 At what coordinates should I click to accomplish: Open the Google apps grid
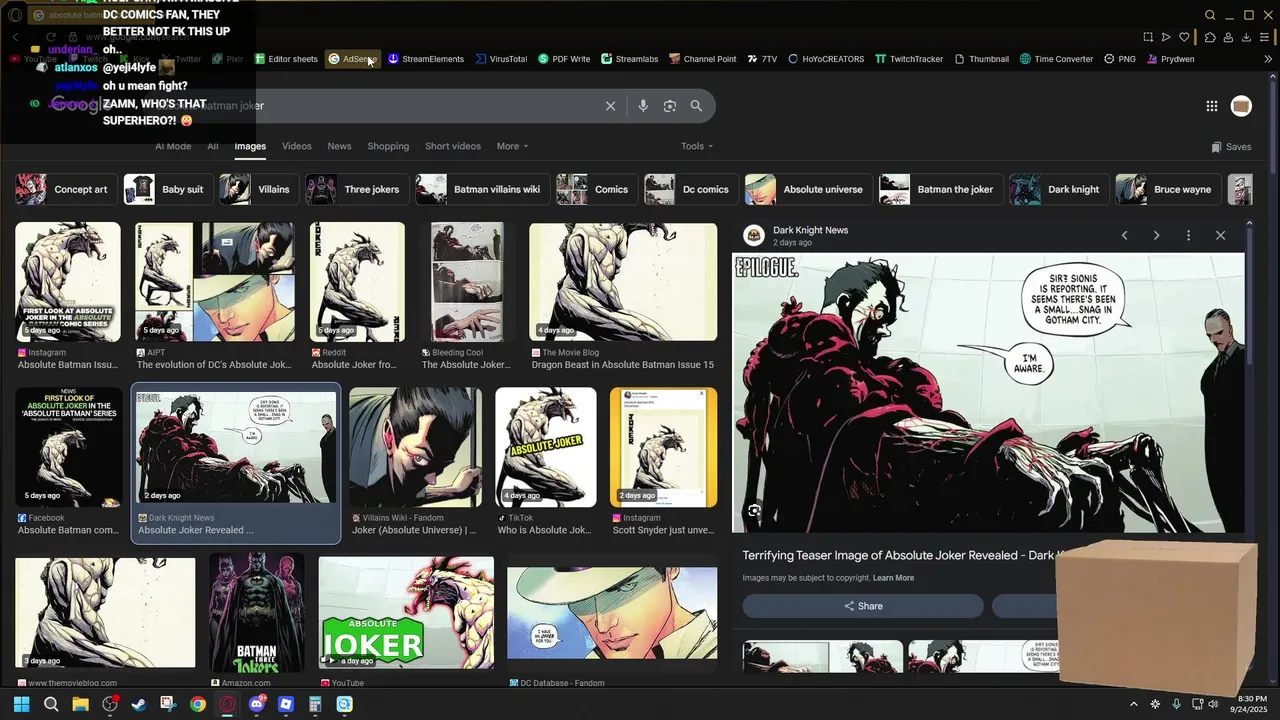pyautogui.click(x=1212, y=106)
